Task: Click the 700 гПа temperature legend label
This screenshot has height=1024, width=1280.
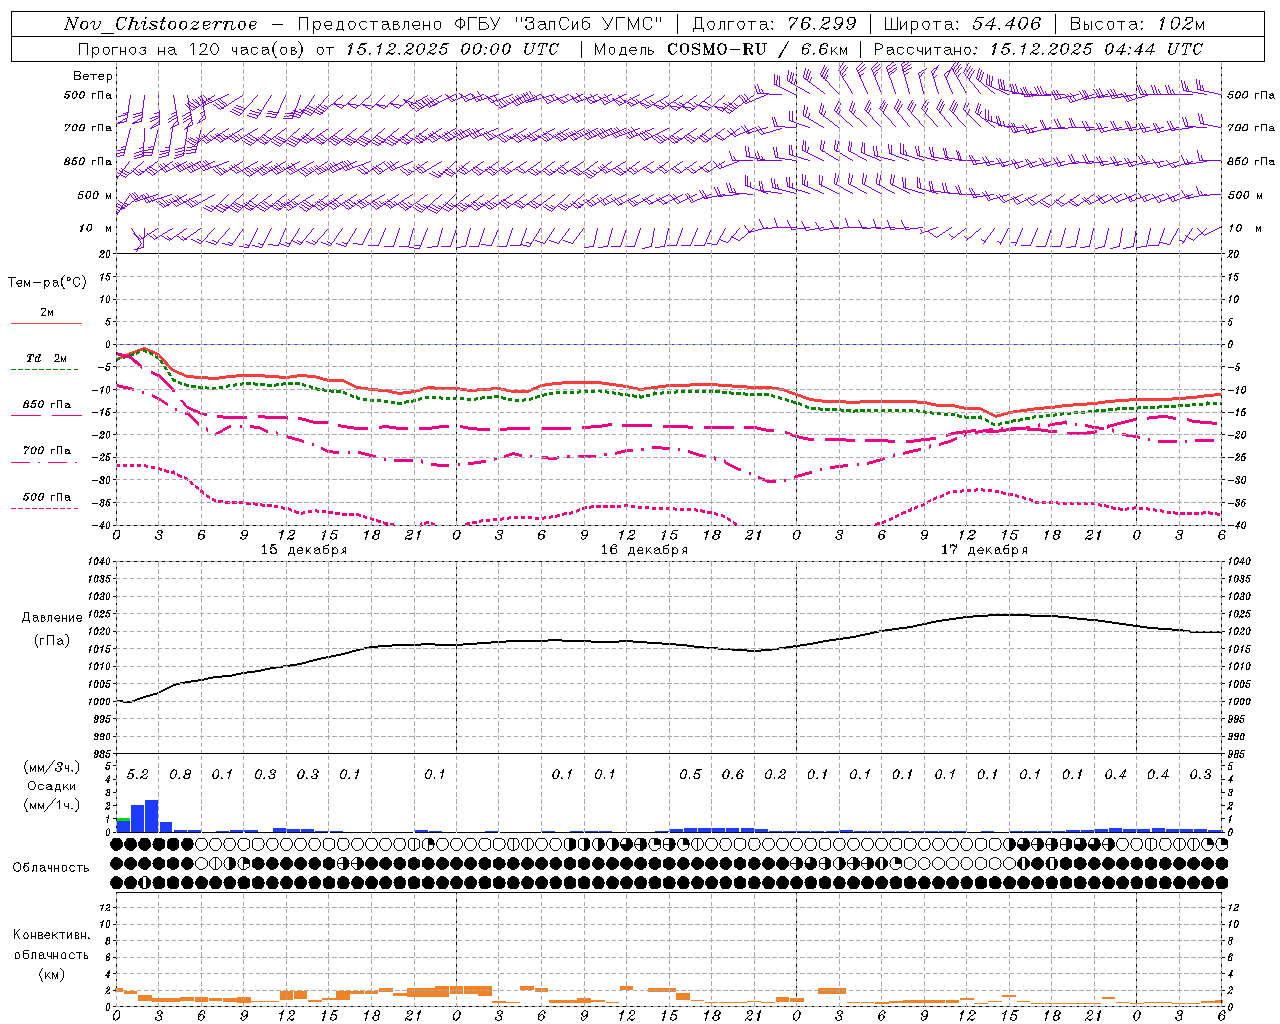Action: (x=47, y=451)
